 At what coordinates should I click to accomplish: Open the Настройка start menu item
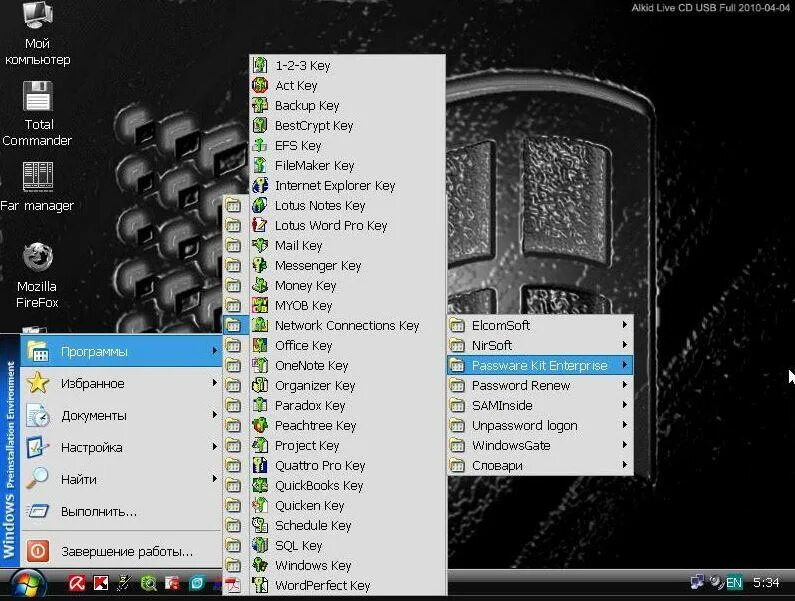point(121,447)
